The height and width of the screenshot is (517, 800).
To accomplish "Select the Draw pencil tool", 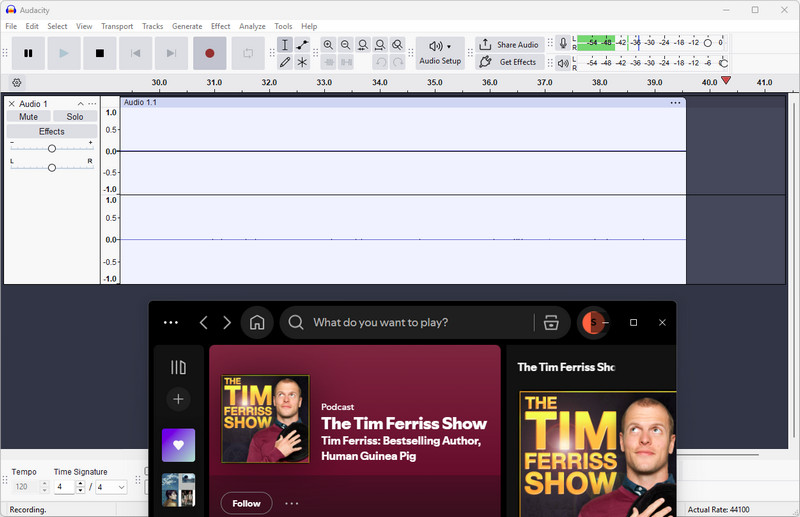I will click(x=285, y=62).
